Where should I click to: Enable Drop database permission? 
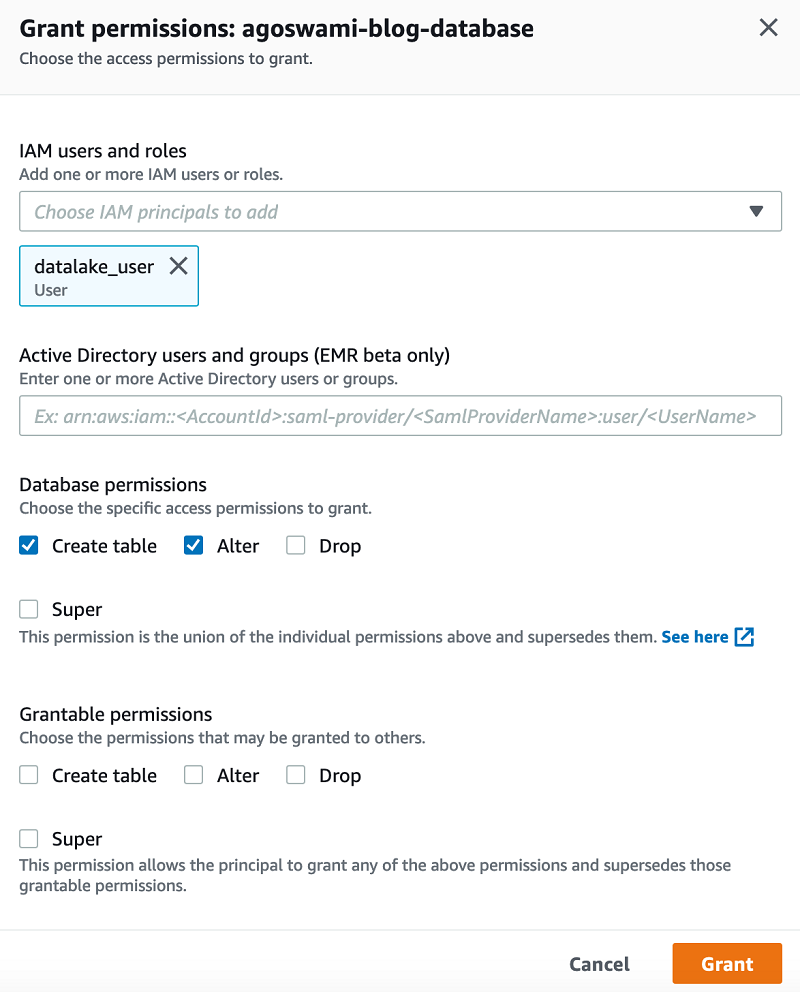296,546
